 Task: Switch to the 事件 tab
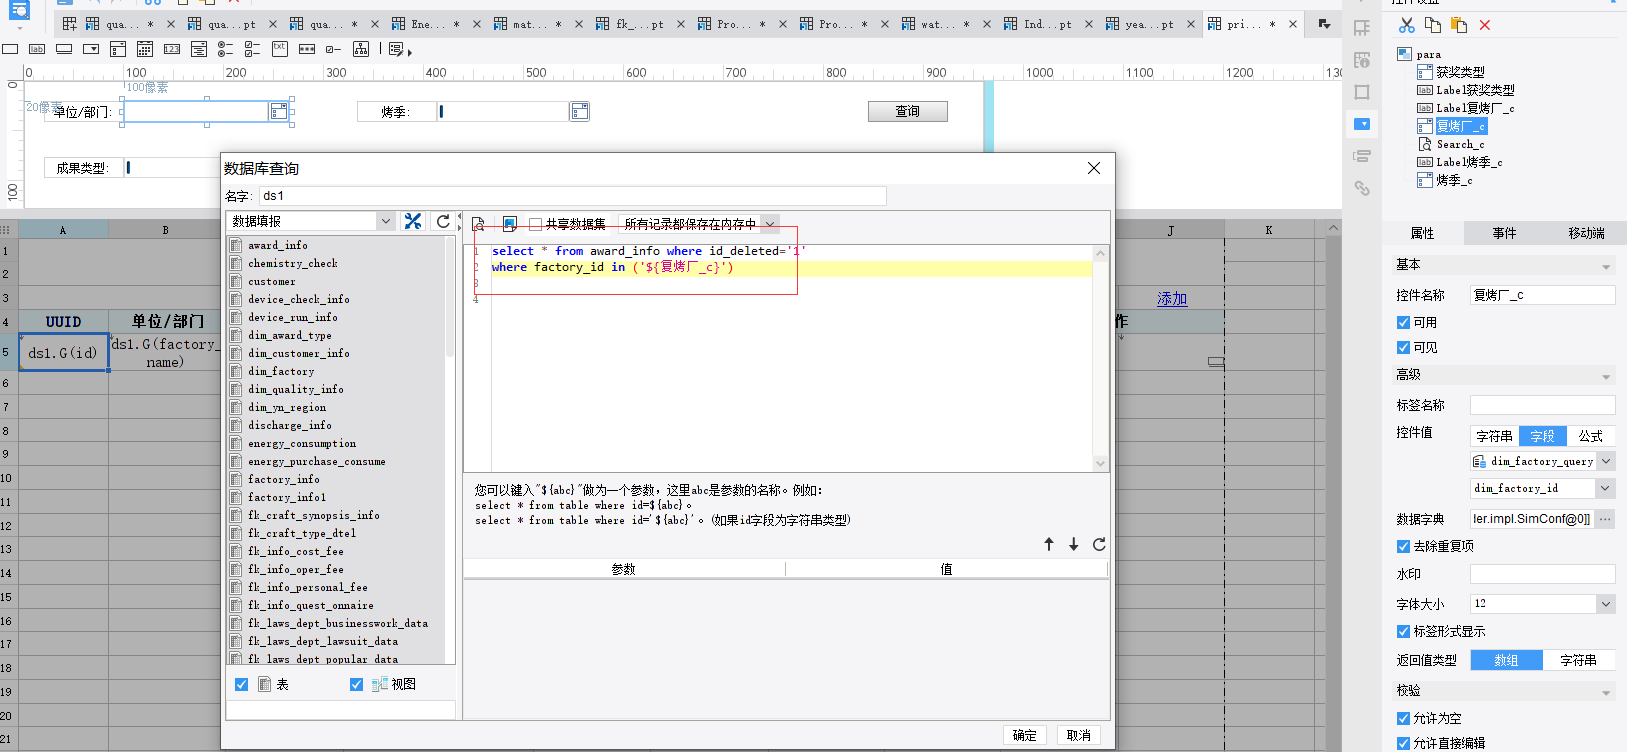click(x=1504, y=233)
